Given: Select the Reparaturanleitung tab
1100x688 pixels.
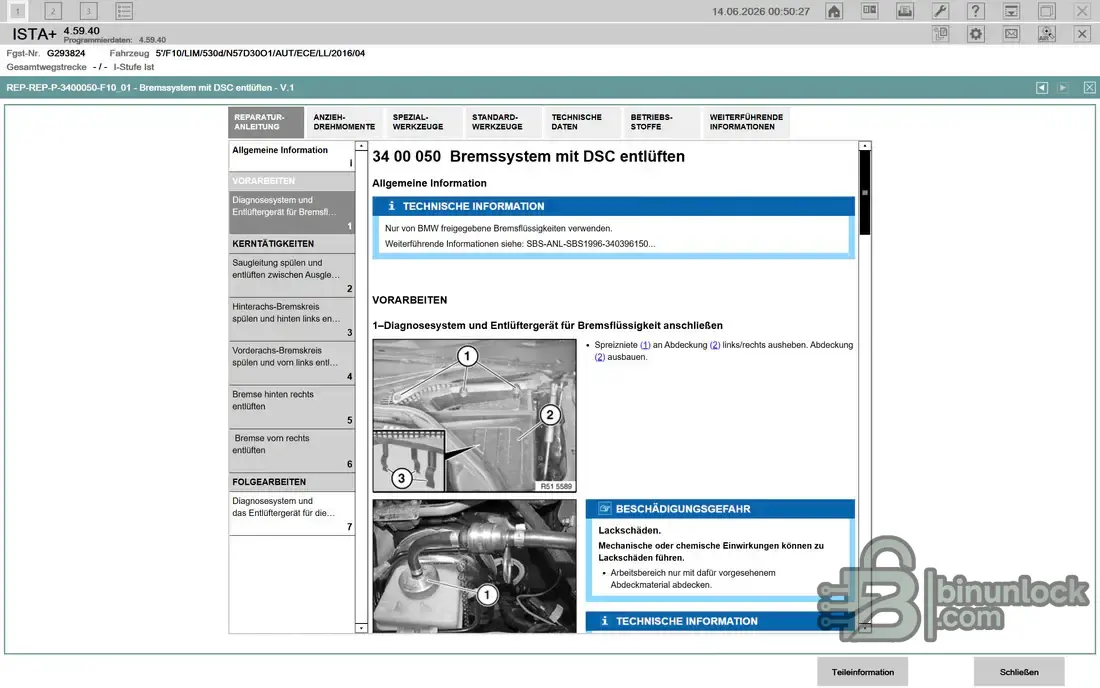Looking at the screenshot, I should [266, 122].
